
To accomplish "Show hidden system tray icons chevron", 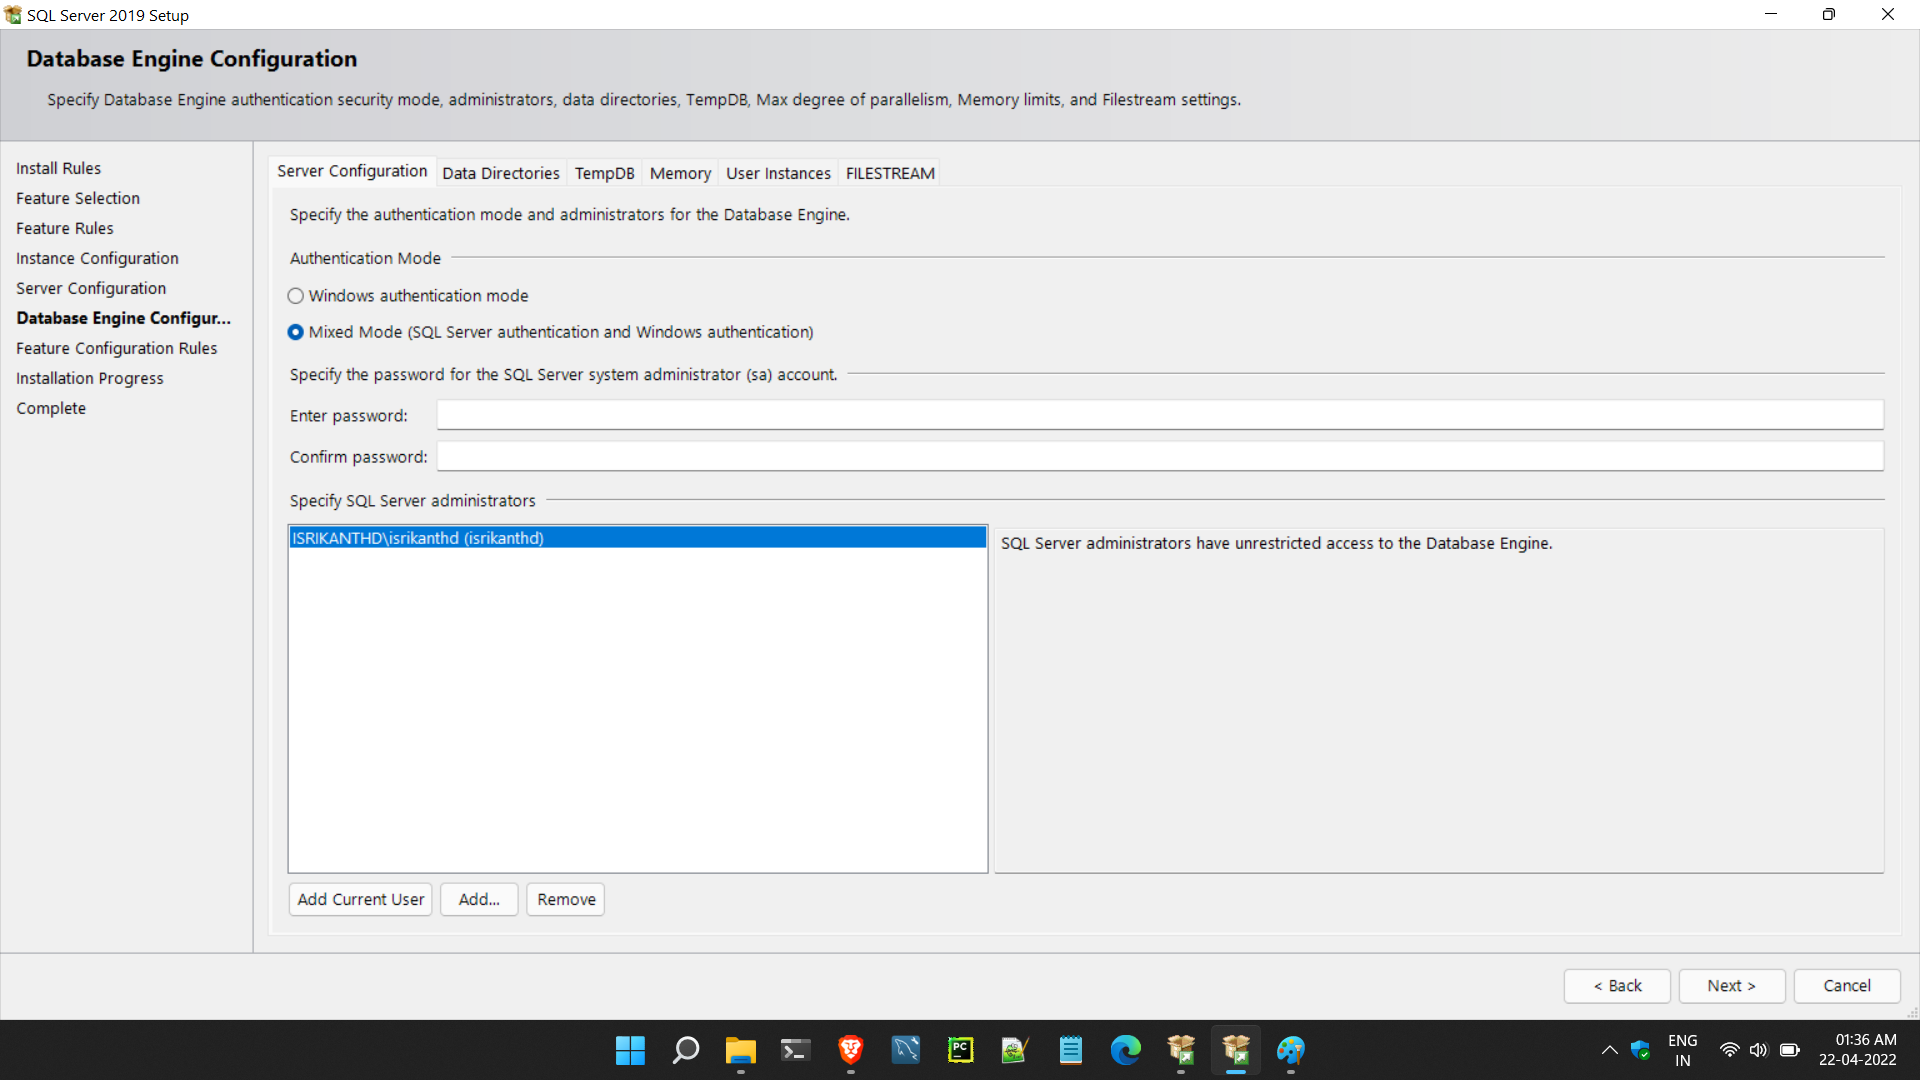I will tap(1609, 1050).
